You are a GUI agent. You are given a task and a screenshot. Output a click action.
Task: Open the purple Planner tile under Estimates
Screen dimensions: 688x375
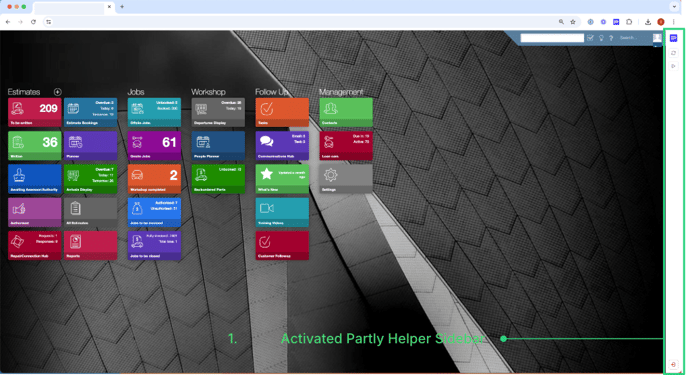(90, 146)
